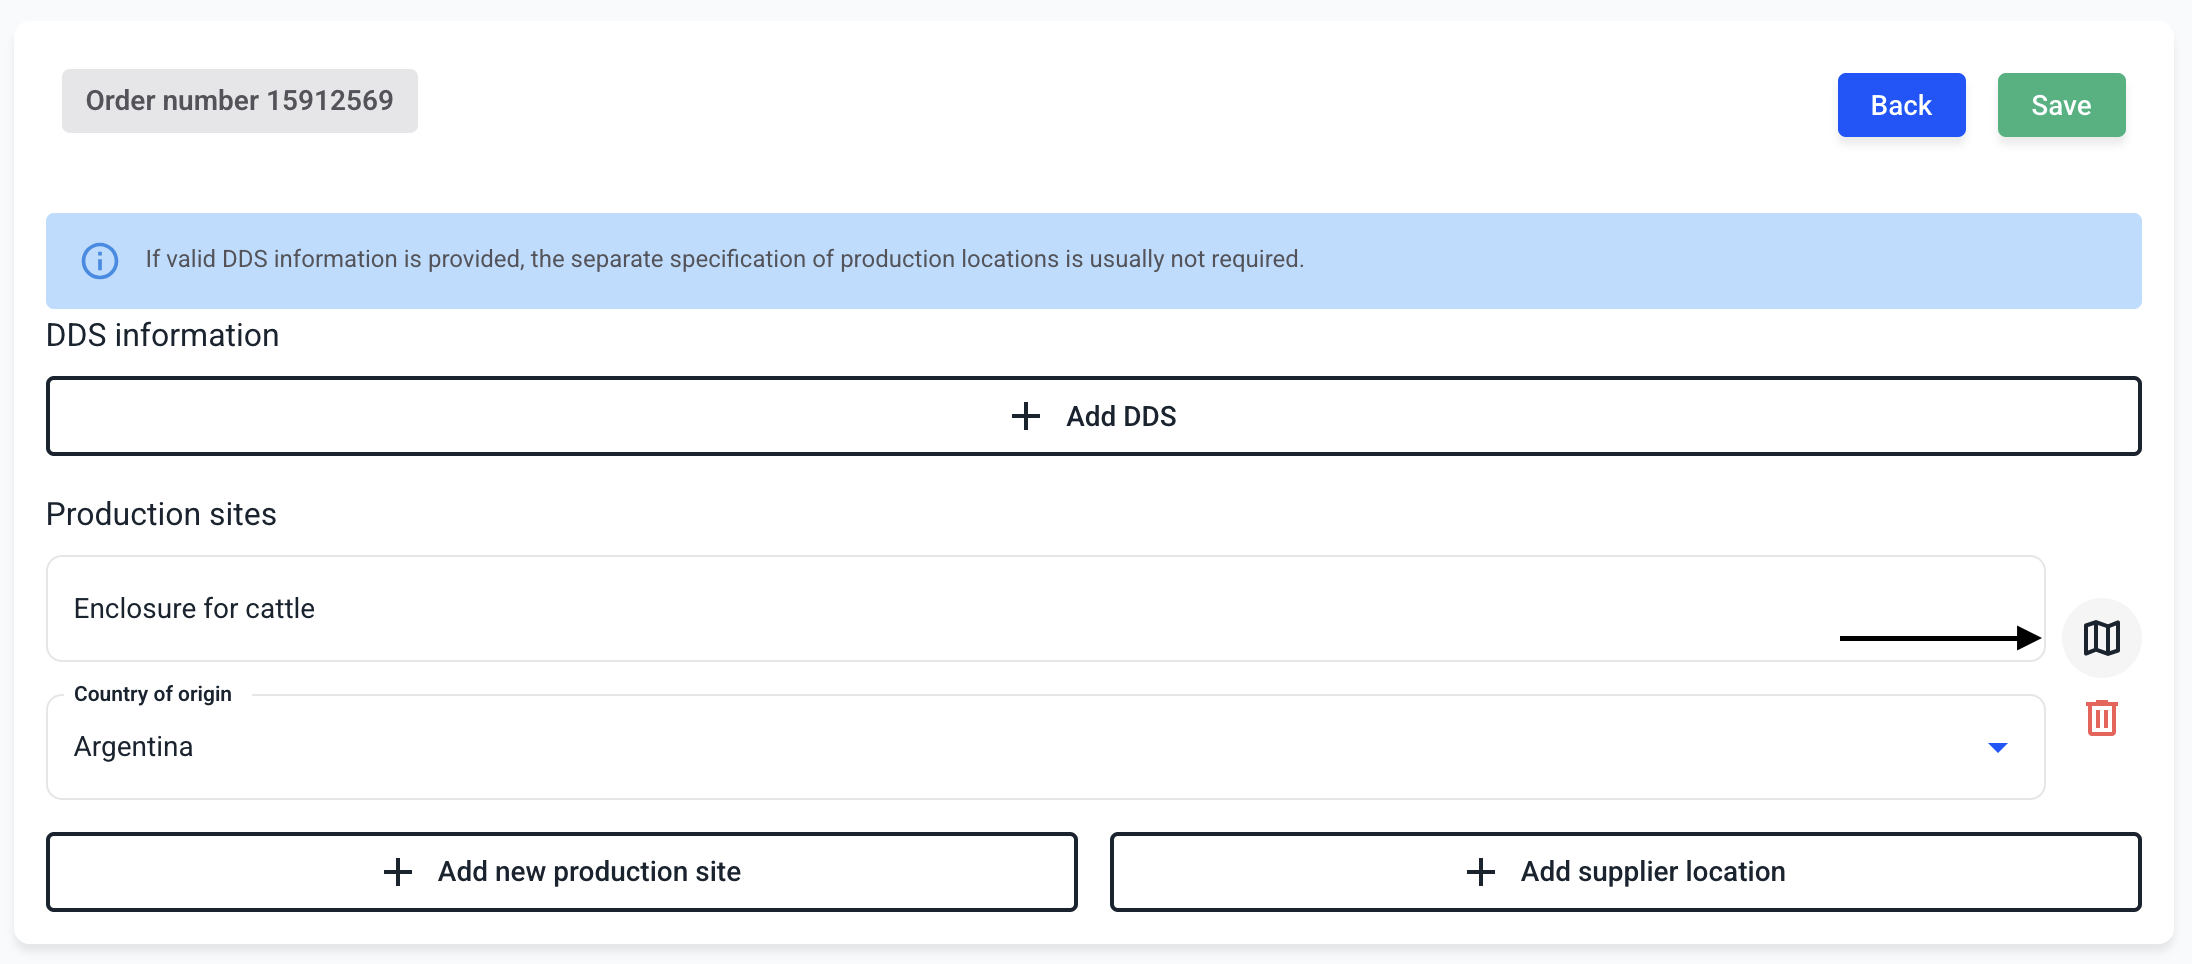Click the info icon in the blue banner

pos(100,261)
